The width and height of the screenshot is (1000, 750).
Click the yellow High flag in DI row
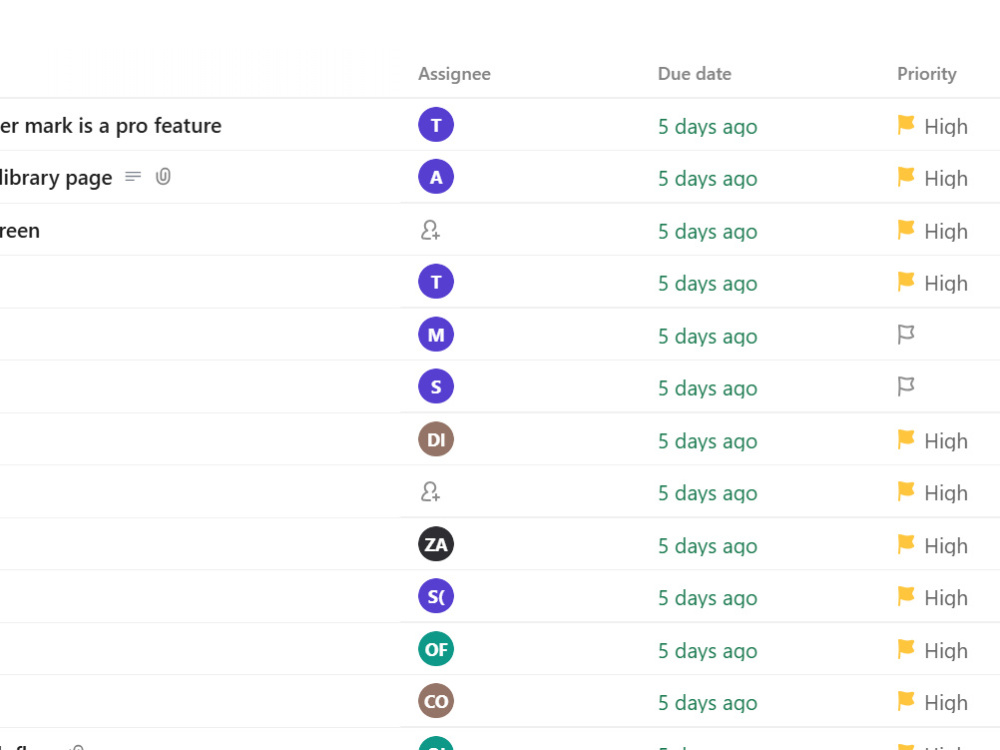click(x=906, y=439)
